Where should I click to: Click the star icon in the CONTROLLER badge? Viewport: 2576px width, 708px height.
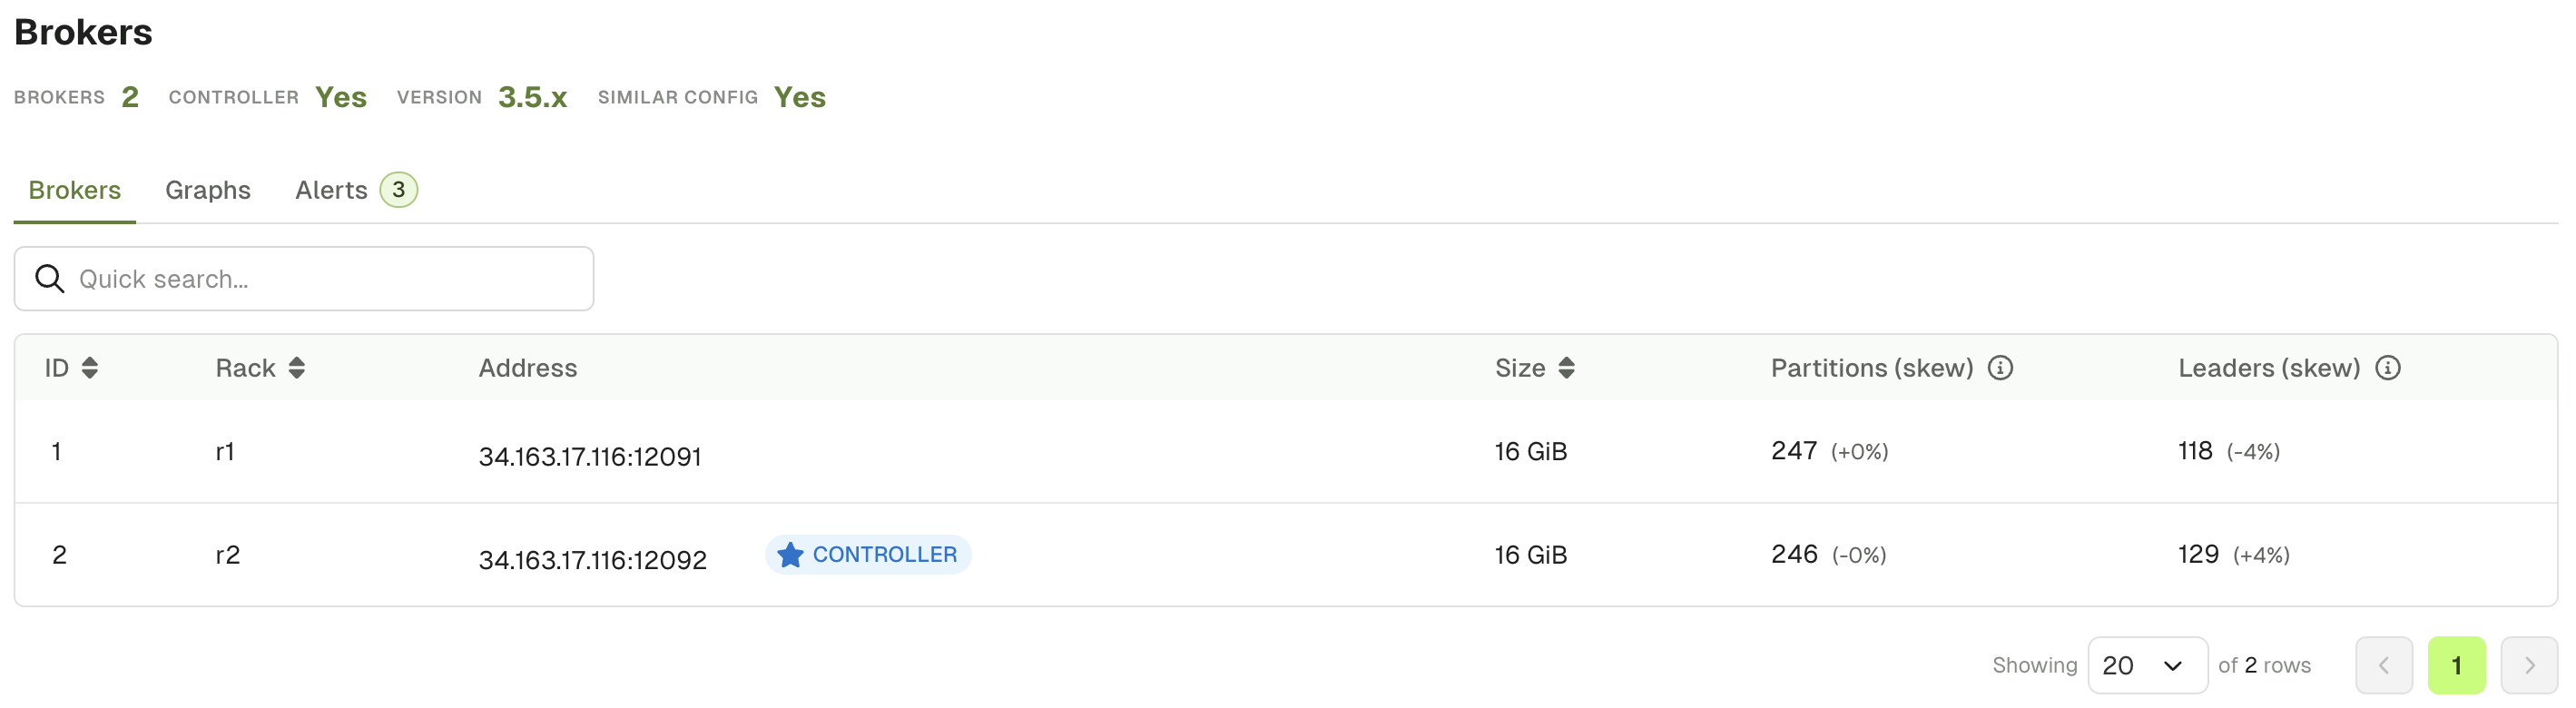point(790,554)
